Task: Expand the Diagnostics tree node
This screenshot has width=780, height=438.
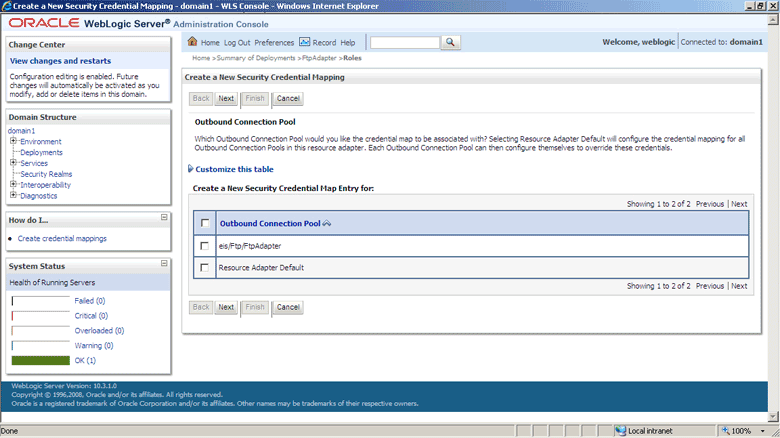Action: (13, 195)
